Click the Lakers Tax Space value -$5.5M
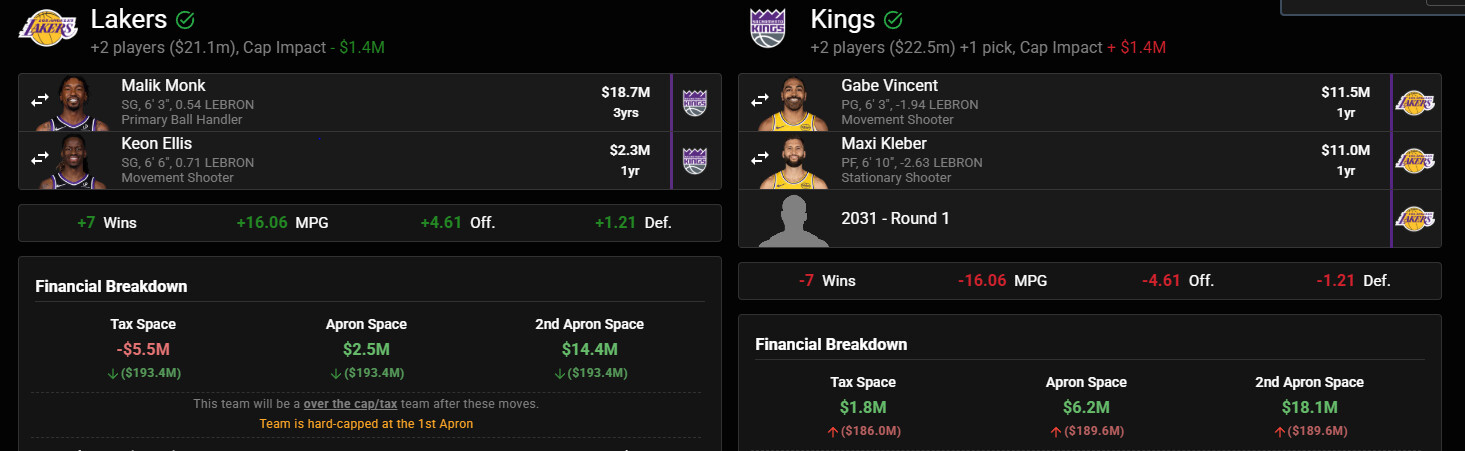 tap(142, 349)
